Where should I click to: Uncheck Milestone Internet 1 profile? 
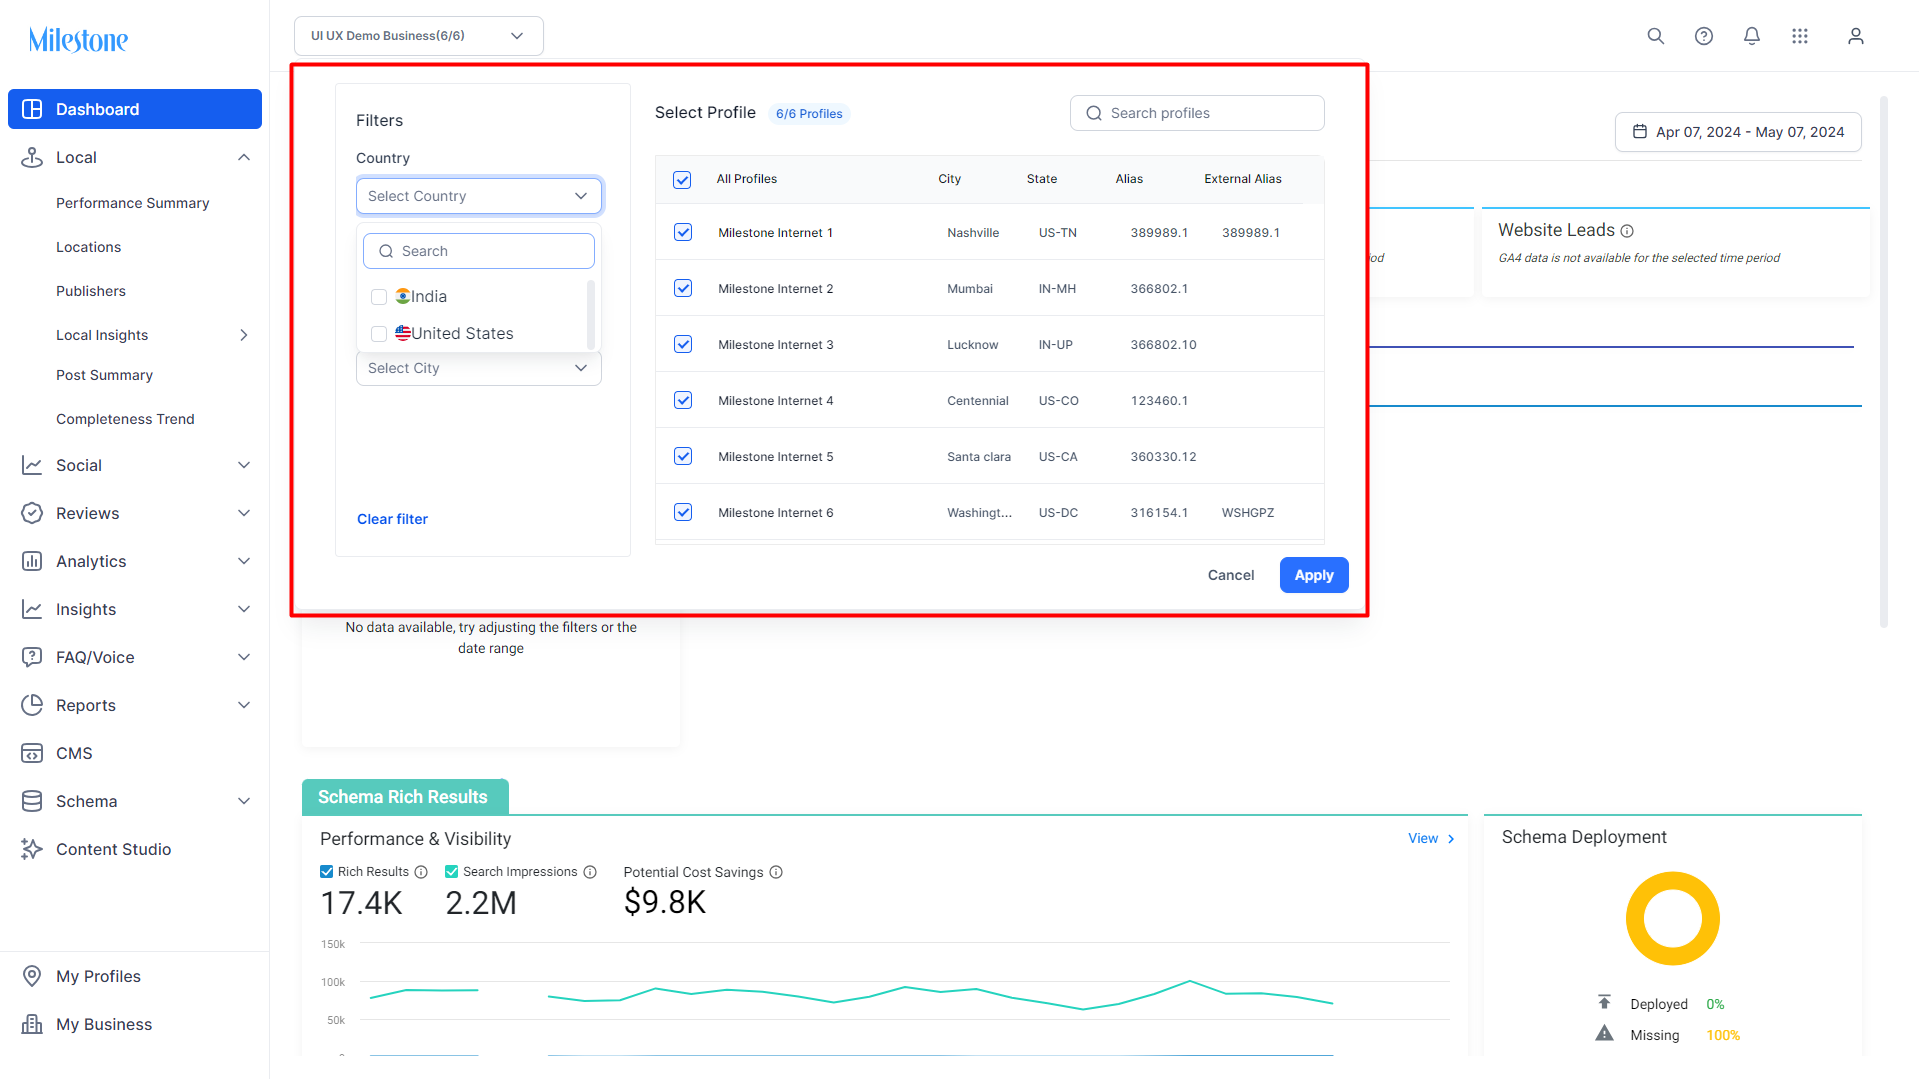[x=683, y=232]
